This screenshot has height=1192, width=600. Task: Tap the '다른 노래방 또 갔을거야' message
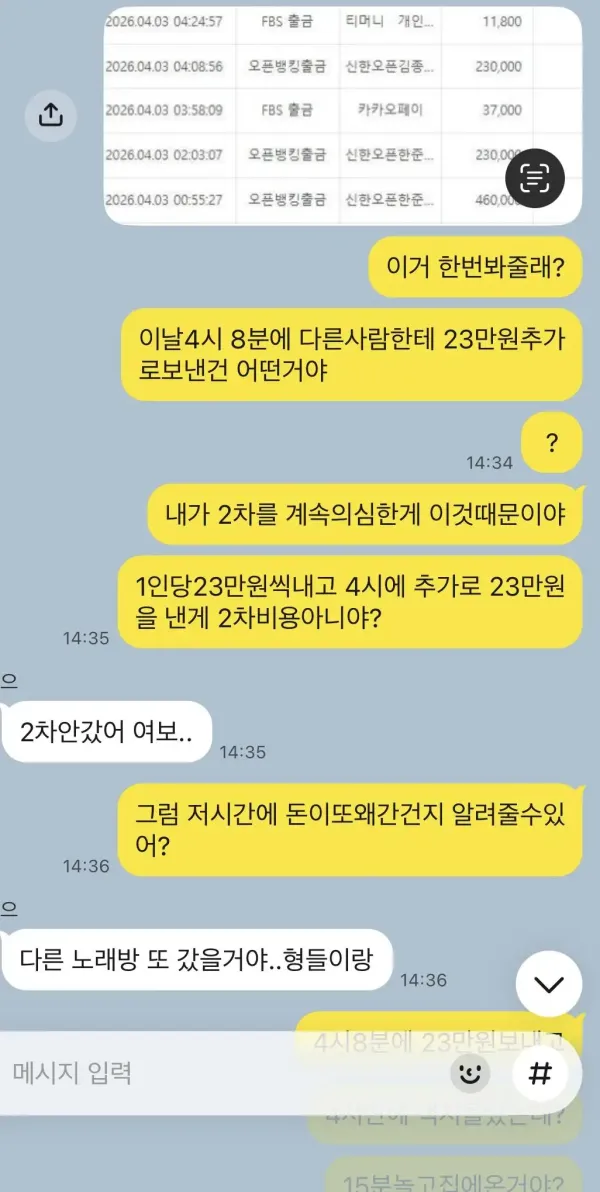click(196, 959)
